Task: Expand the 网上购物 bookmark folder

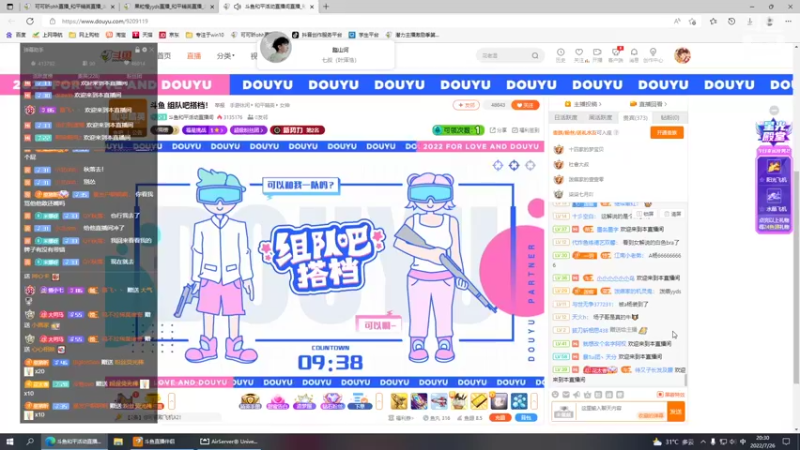Action: (84, 35)
